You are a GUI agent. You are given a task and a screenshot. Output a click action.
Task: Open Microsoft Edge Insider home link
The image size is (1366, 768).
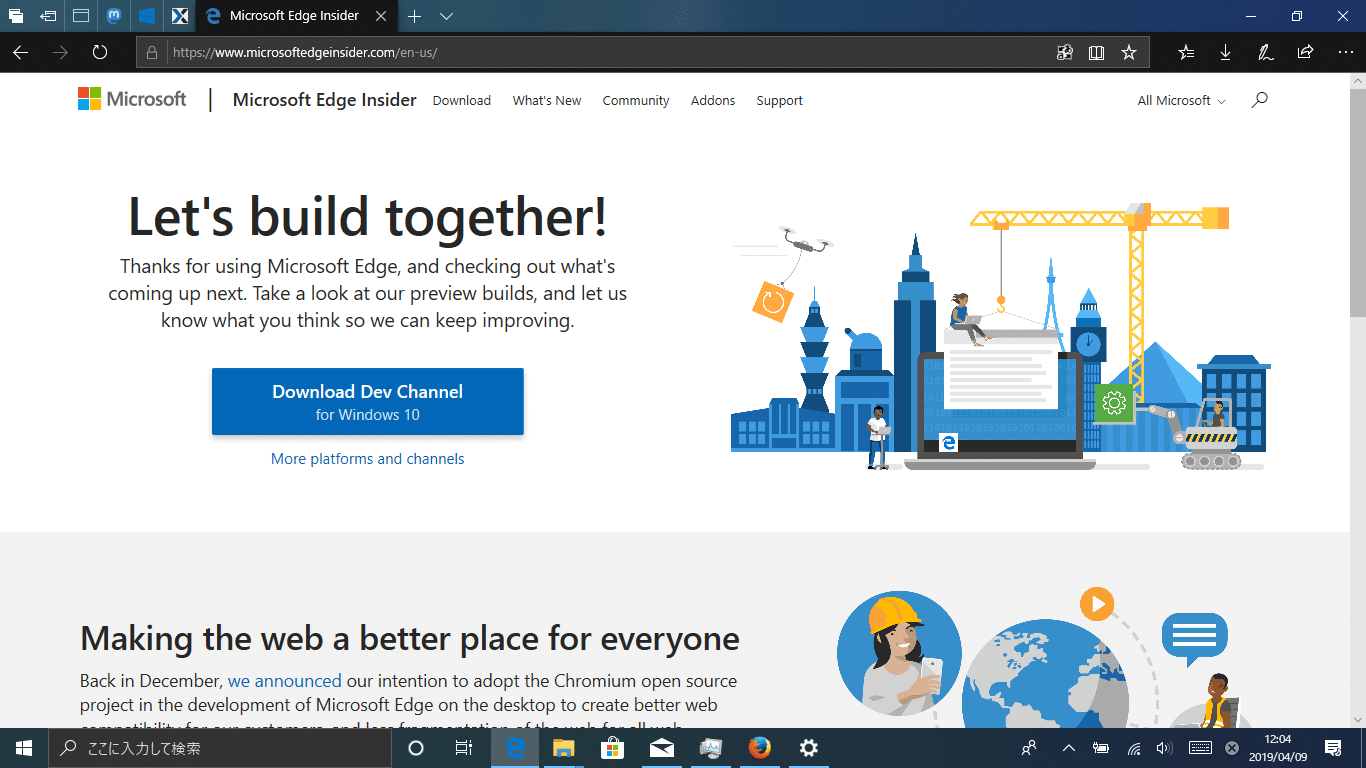pos(324,100)
